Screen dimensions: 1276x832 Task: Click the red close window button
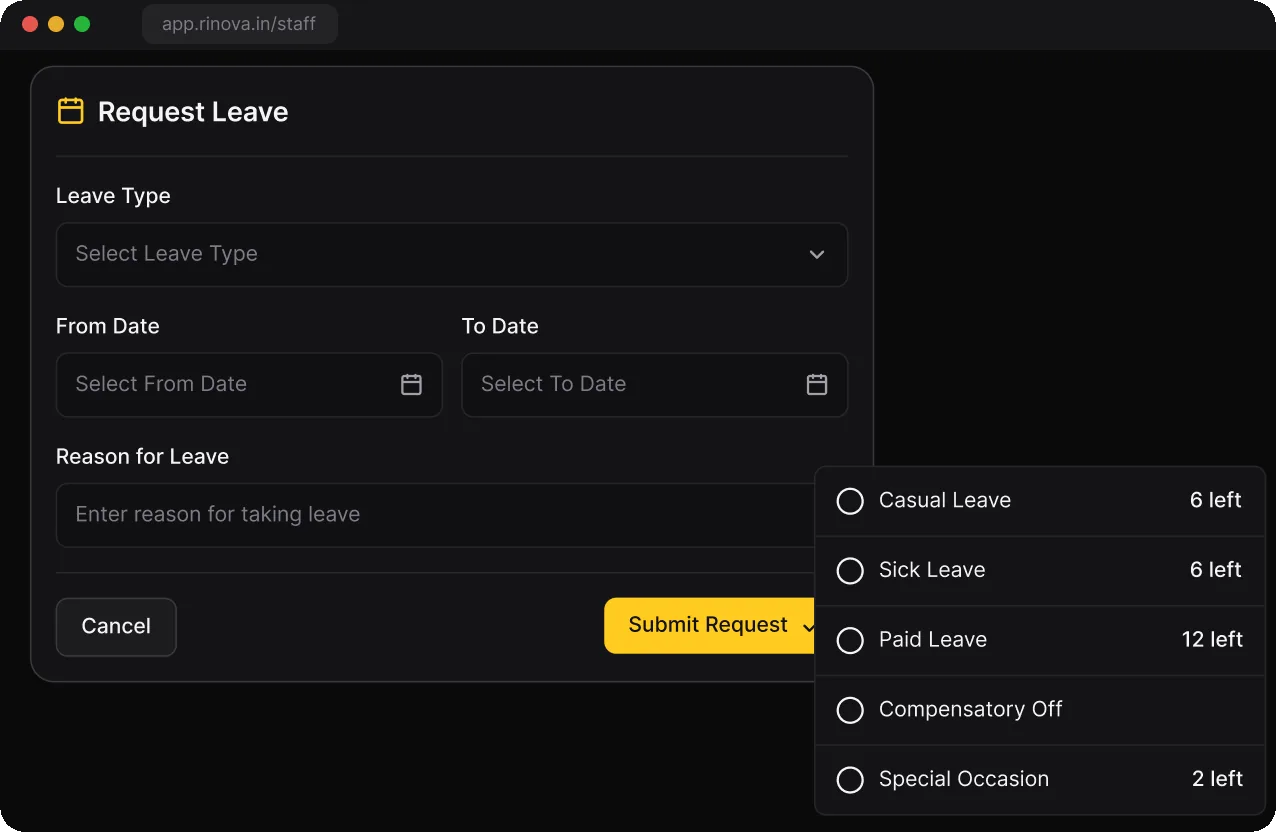tap(30, 24)
